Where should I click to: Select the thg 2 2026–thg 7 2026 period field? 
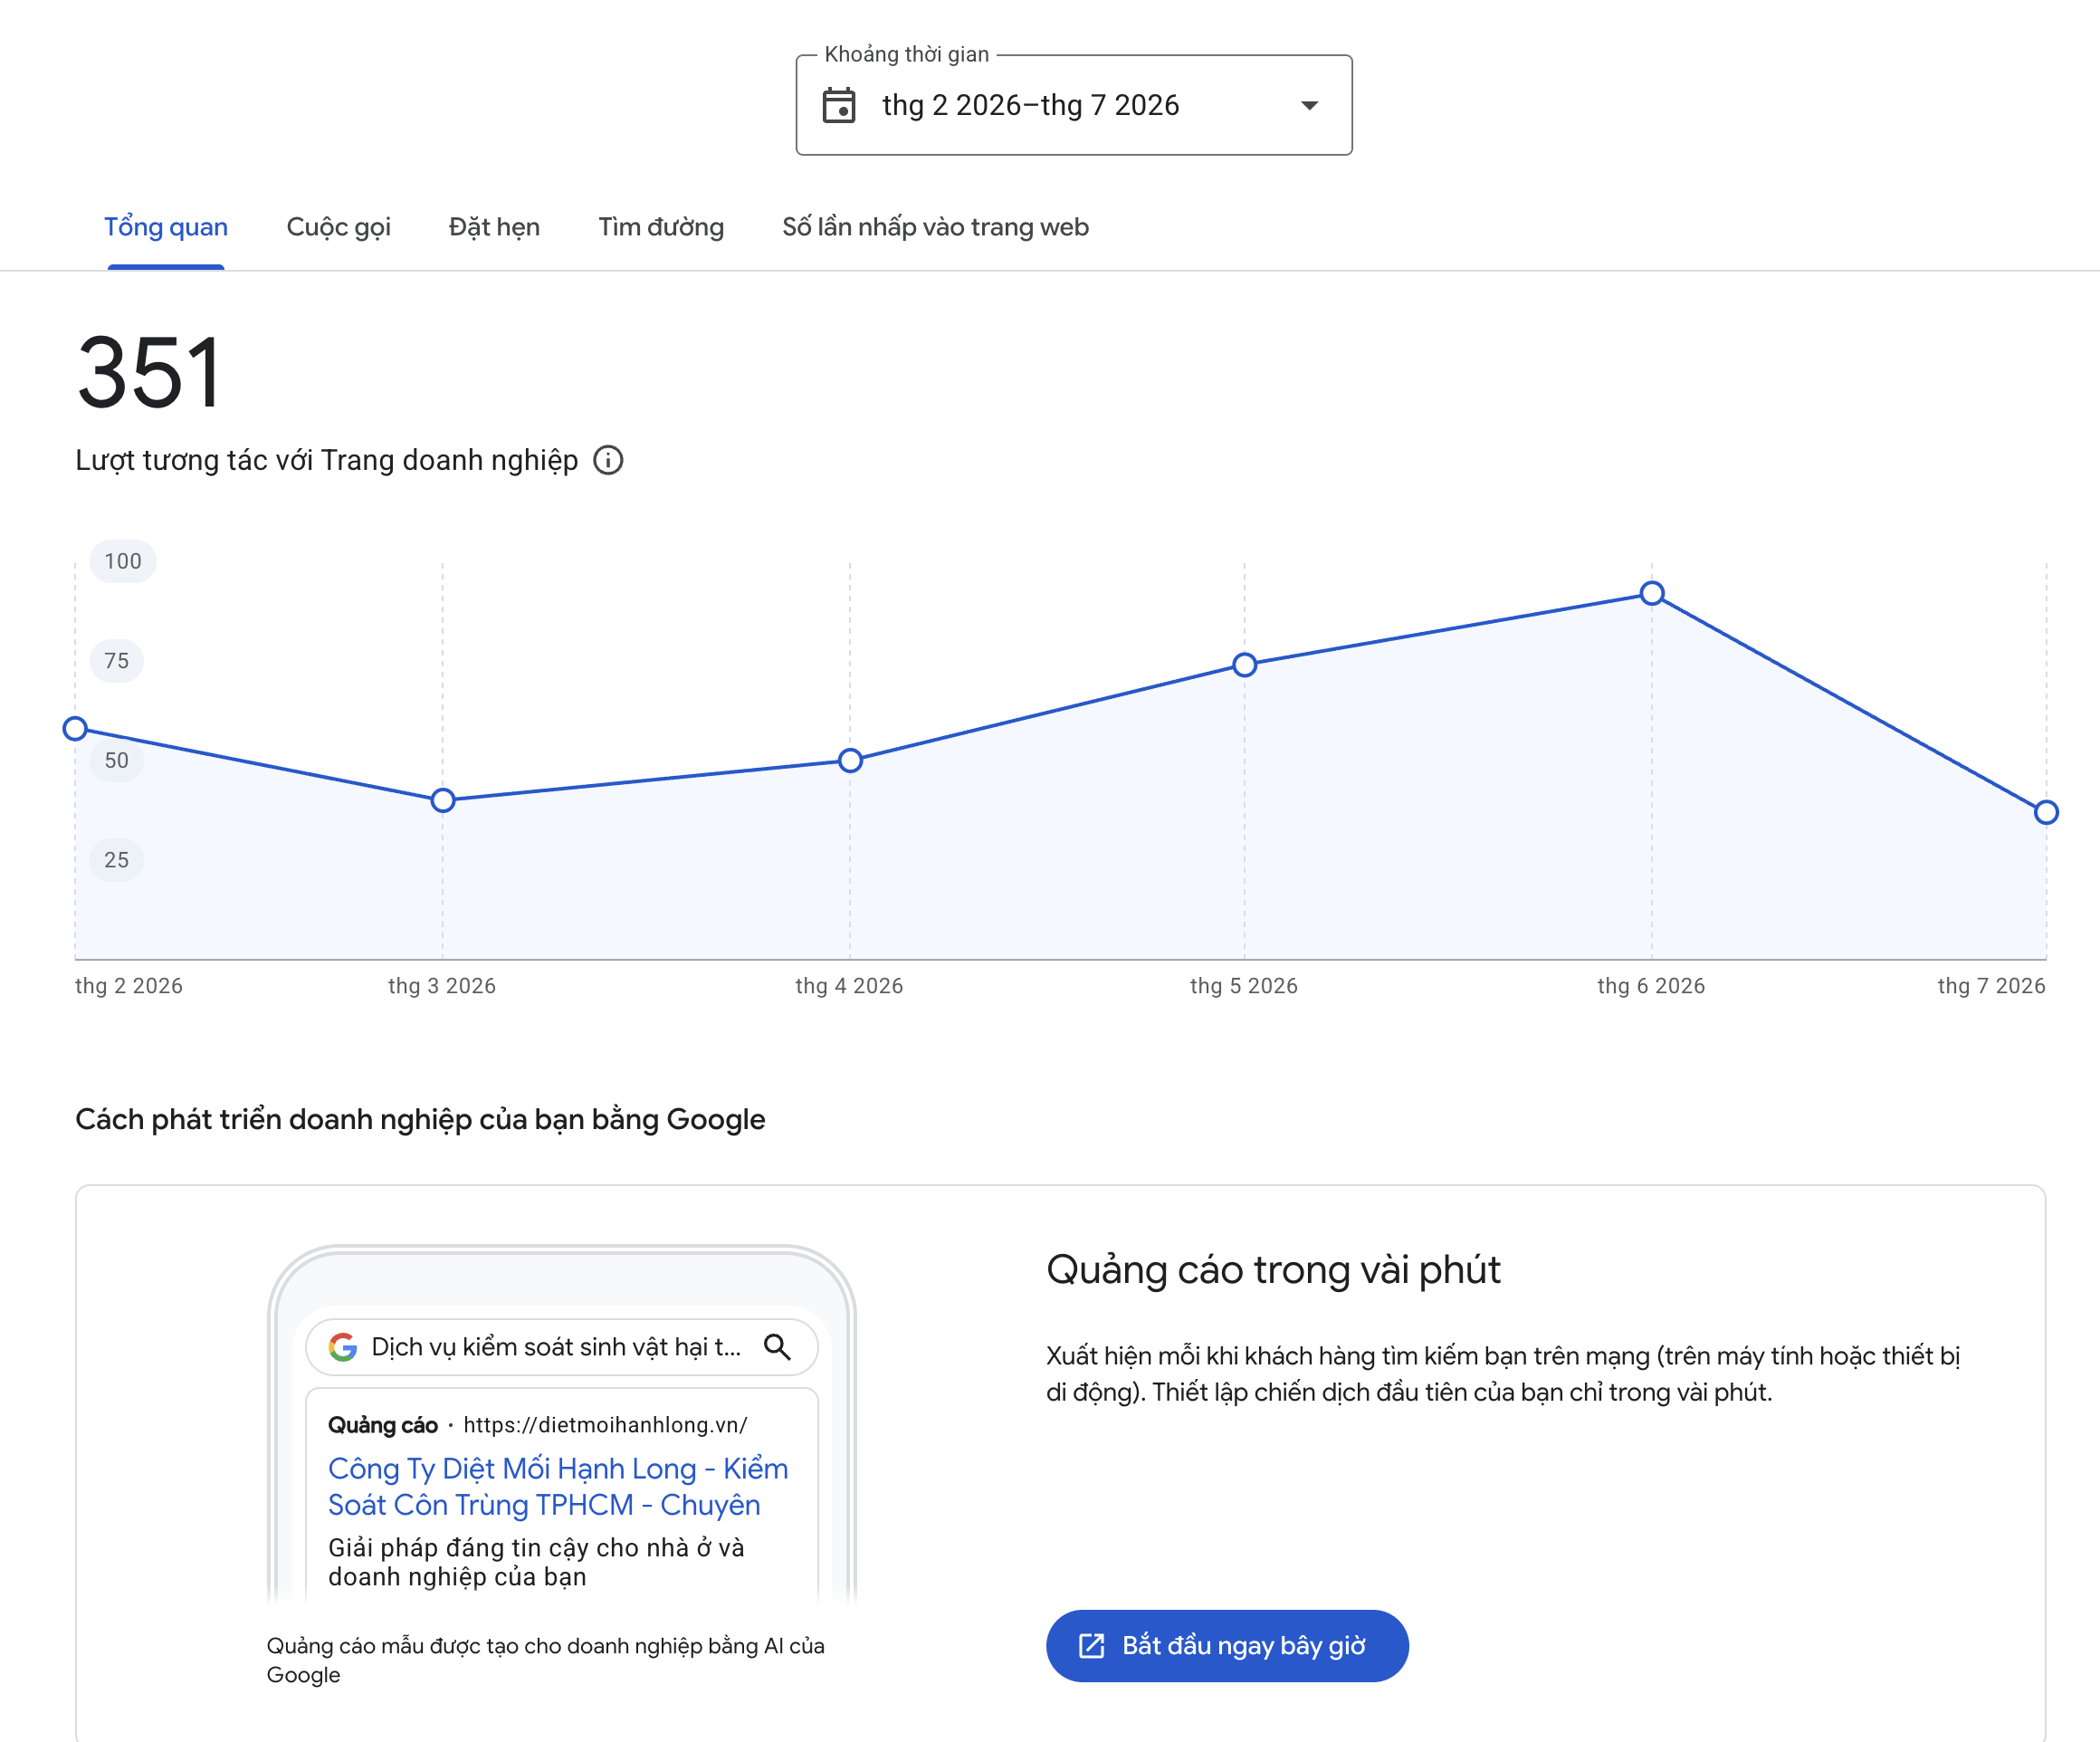[x=1074, y=105]
